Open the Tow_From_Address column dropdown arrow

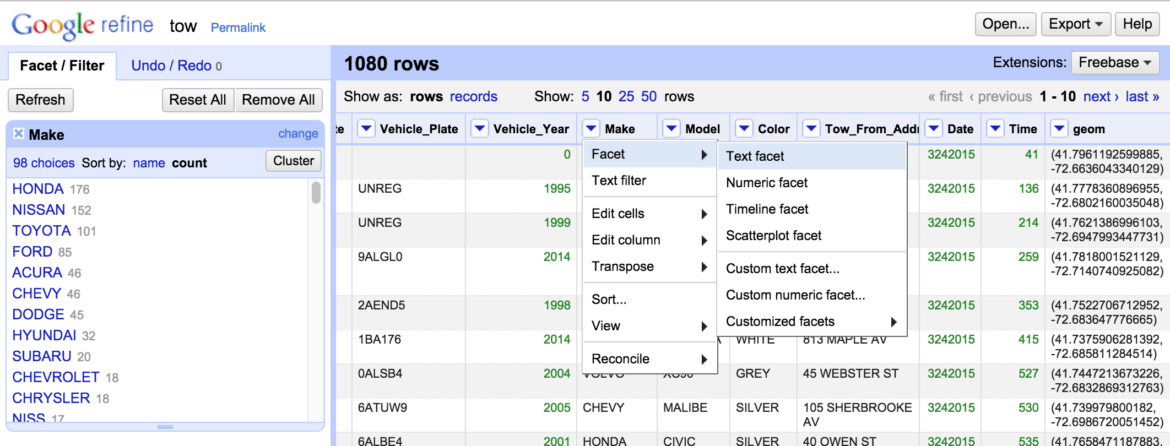(x=812, y=129)
